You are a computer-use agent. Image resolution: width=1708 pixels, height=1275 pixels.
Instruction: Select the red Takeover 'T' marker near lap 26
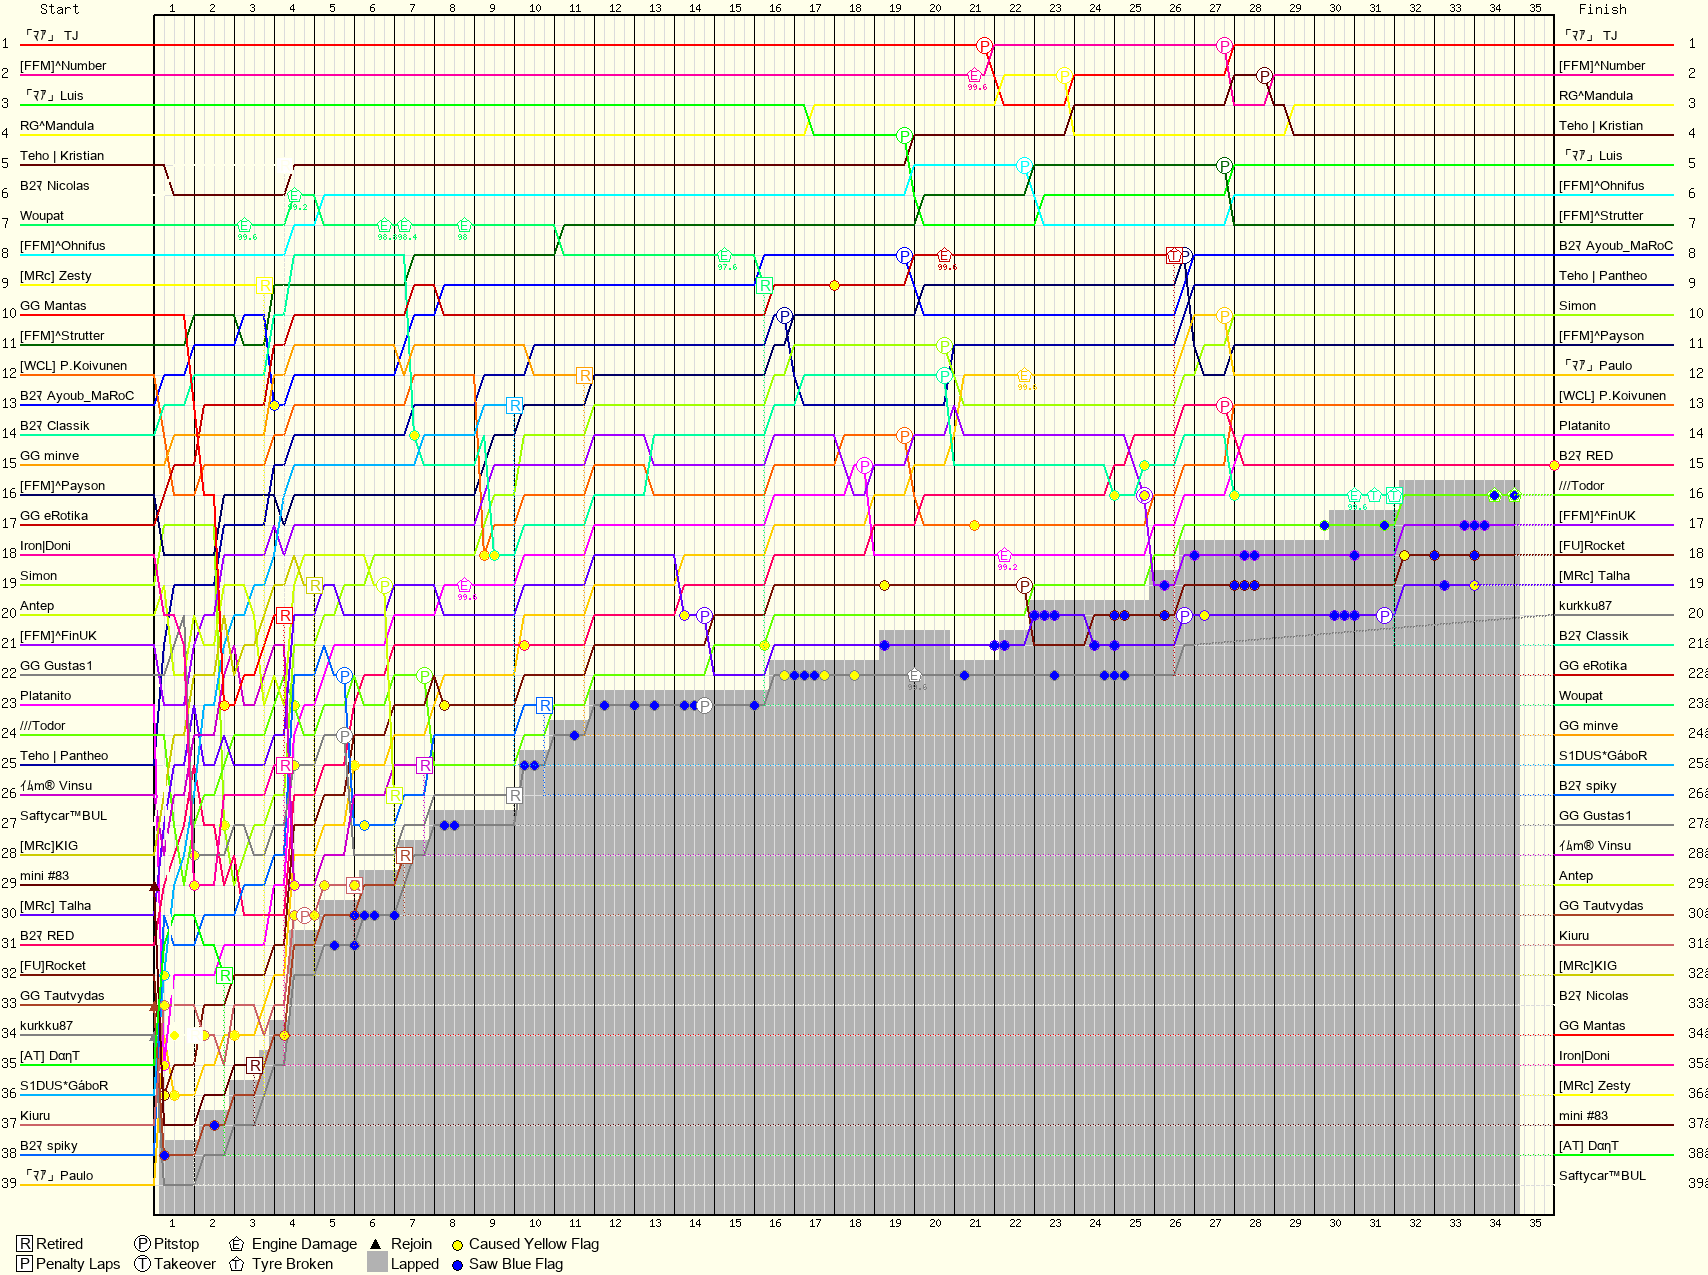(1174, 255)
